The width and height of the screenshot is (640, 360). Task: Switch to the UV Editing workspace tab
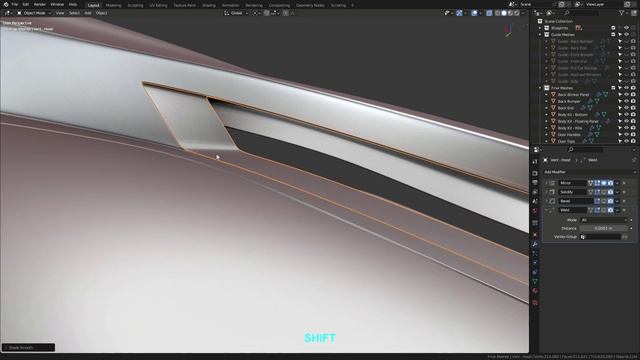158,5
